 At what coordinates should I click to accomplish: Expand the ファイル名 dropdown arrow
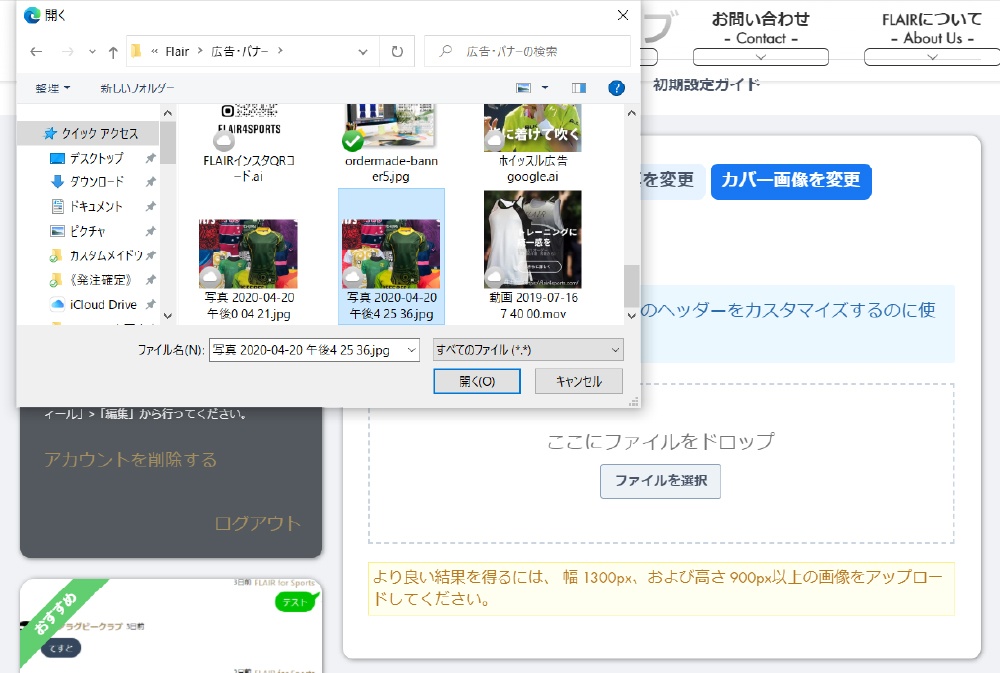point(412,350)
